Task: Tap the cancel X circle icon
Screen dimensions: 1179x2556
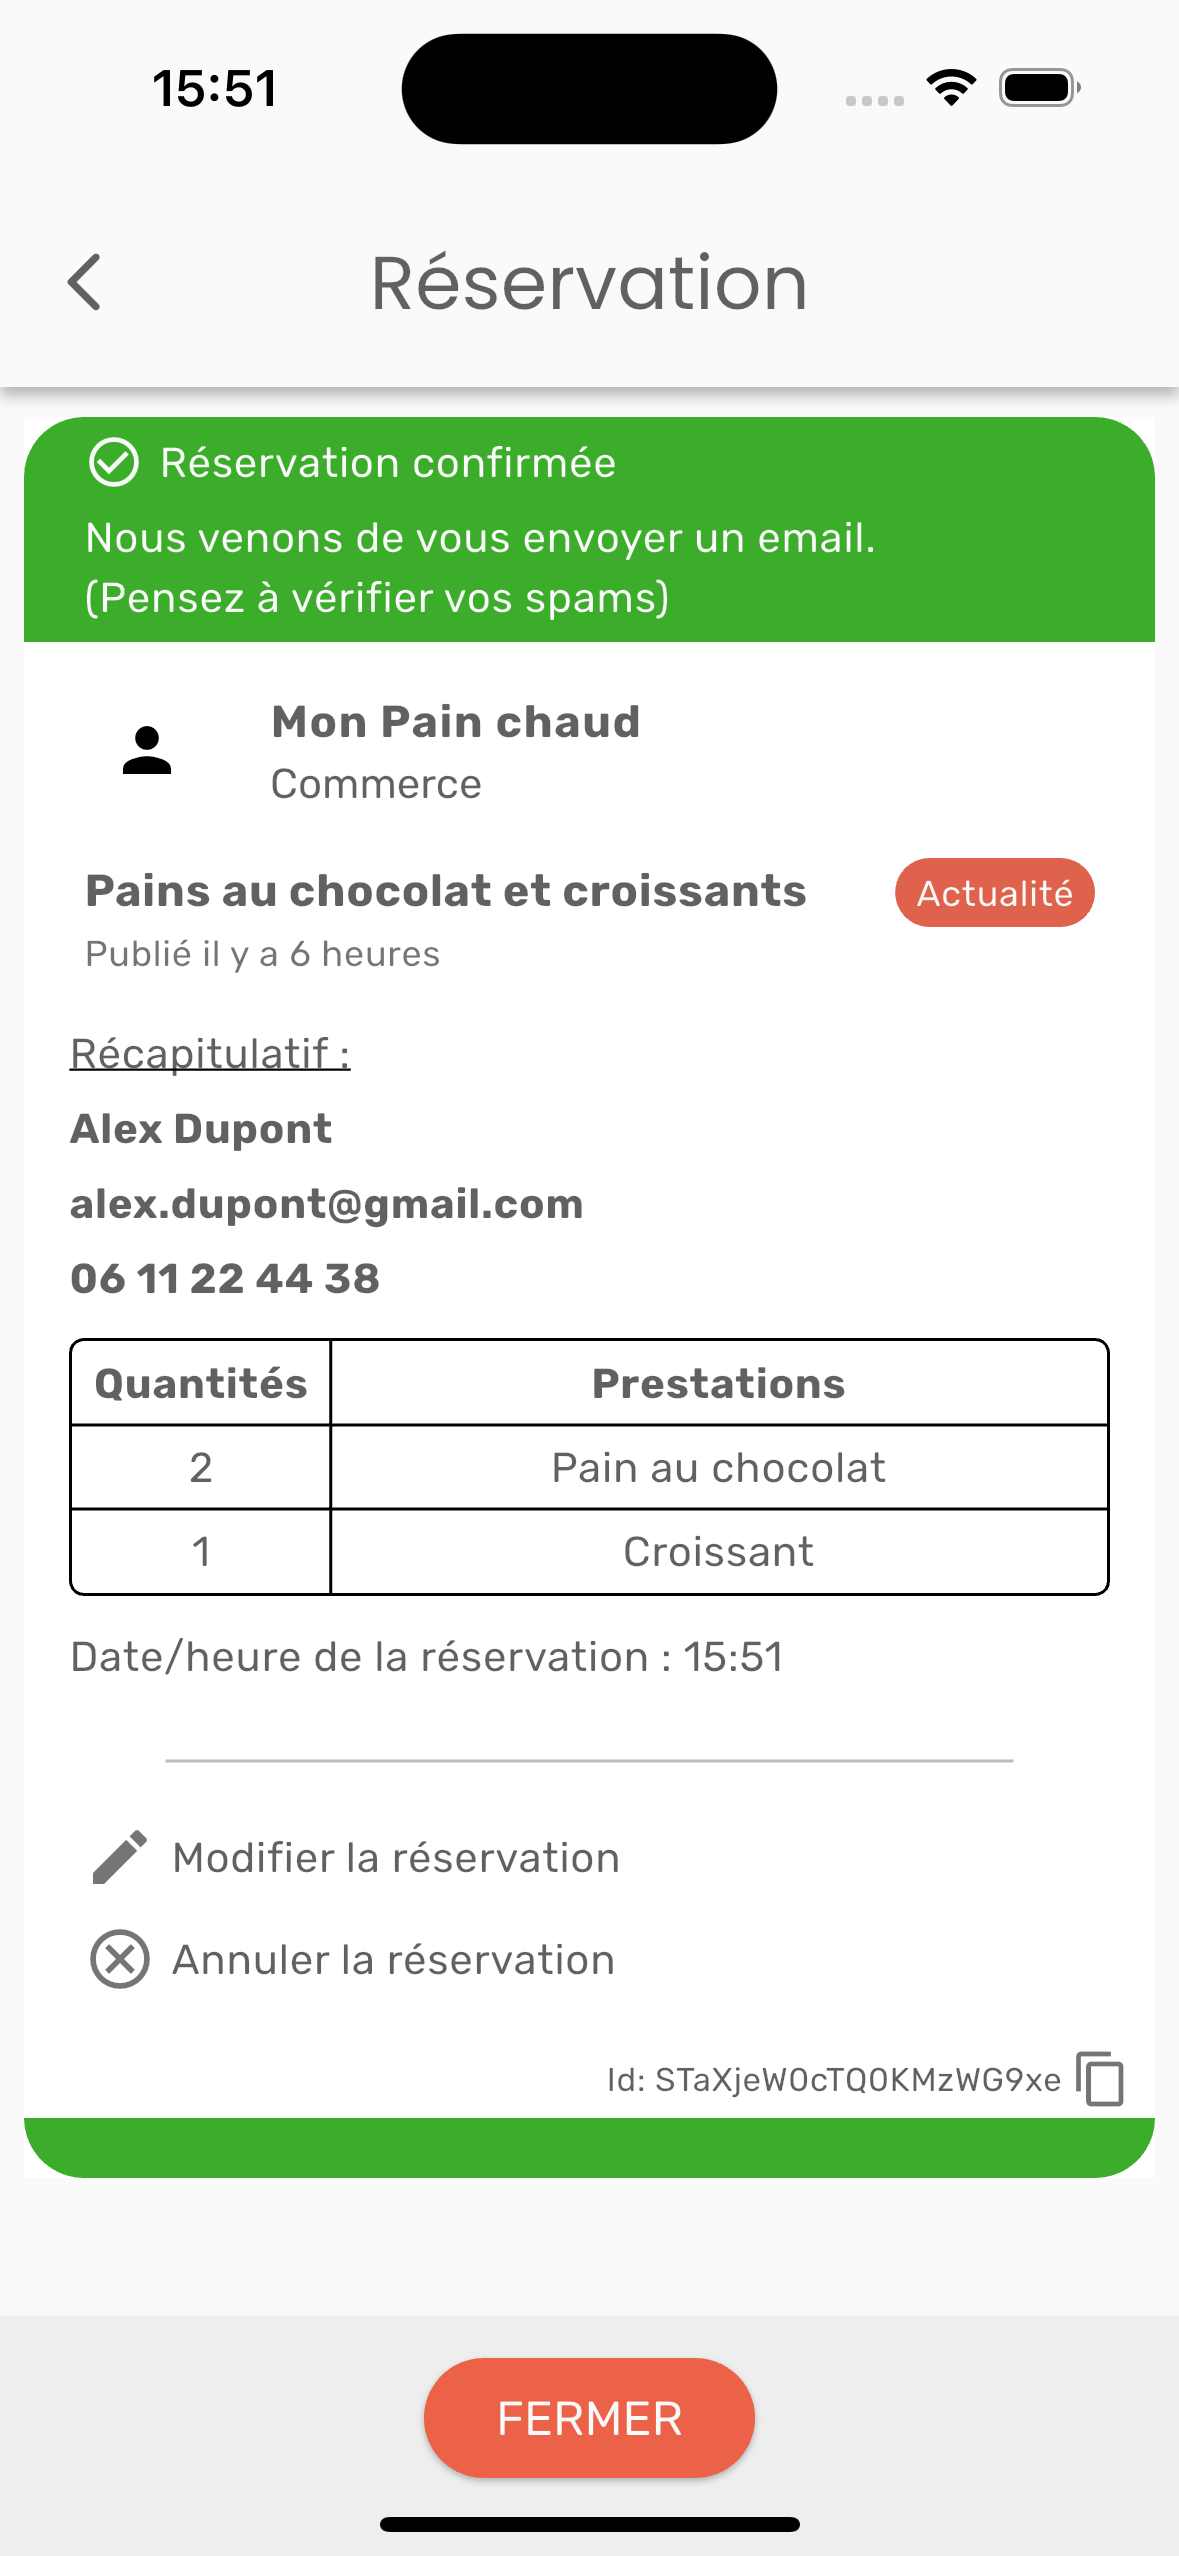Action: tap(120, 1959)
